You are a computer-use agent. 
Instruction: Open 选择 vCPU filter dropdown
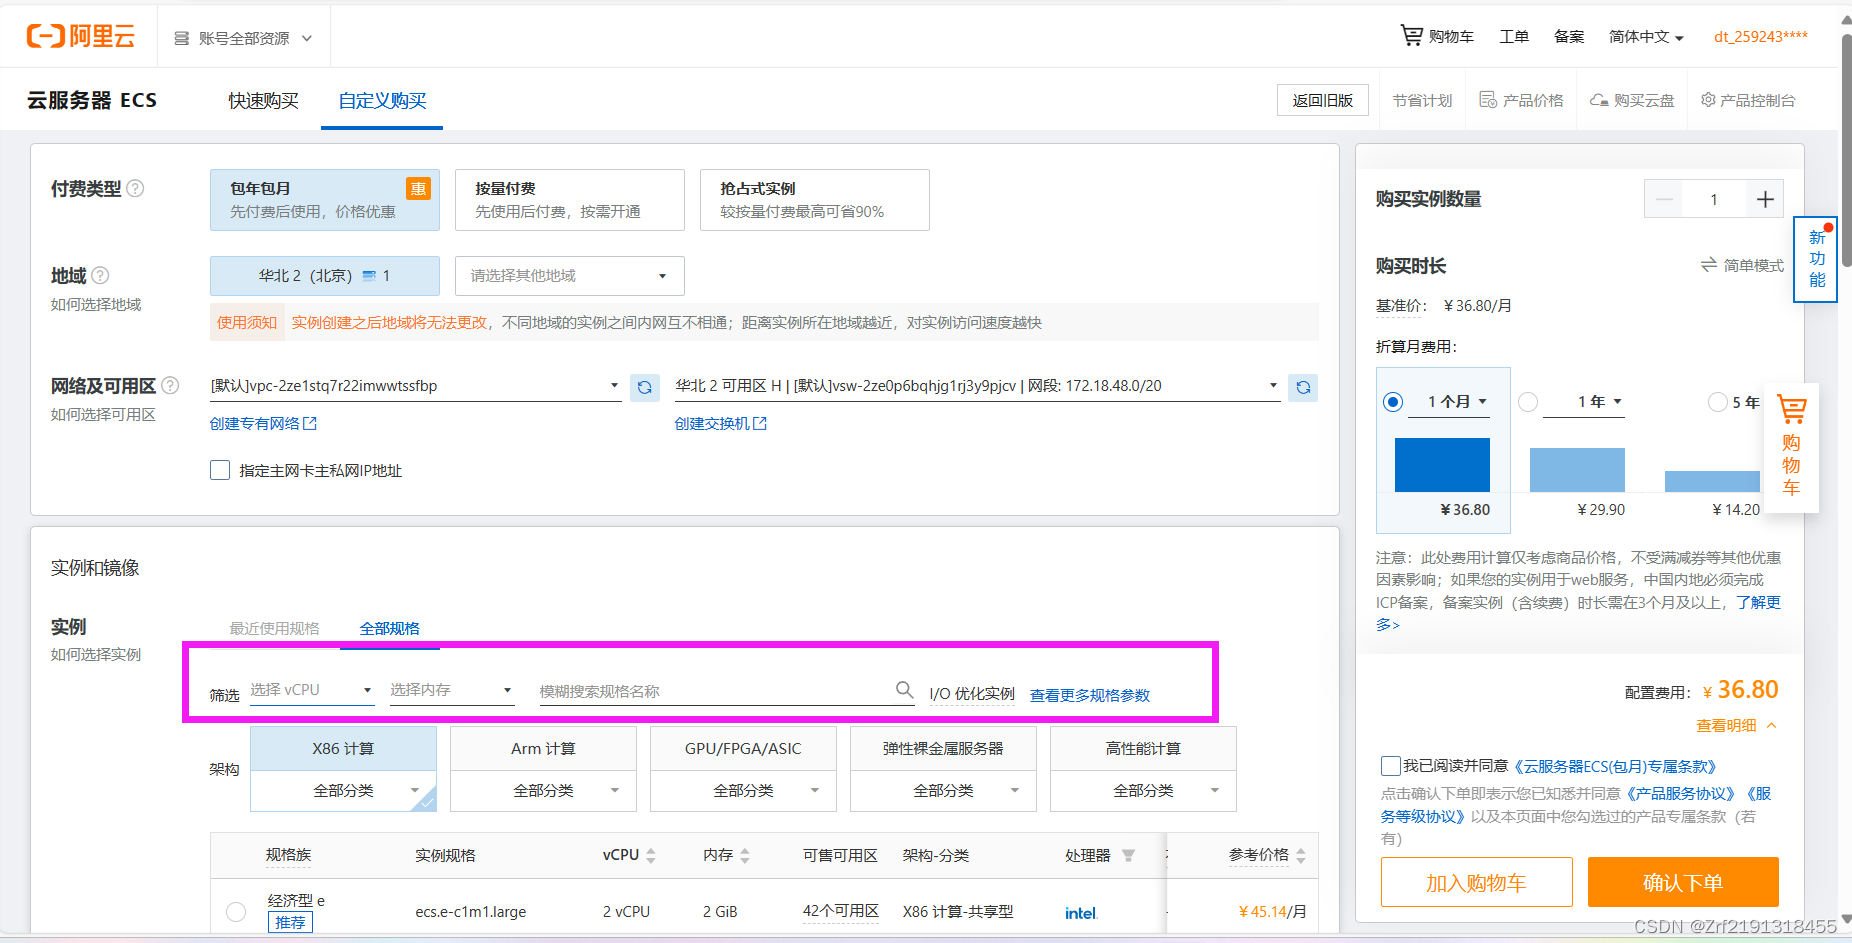tap(312, 690)
